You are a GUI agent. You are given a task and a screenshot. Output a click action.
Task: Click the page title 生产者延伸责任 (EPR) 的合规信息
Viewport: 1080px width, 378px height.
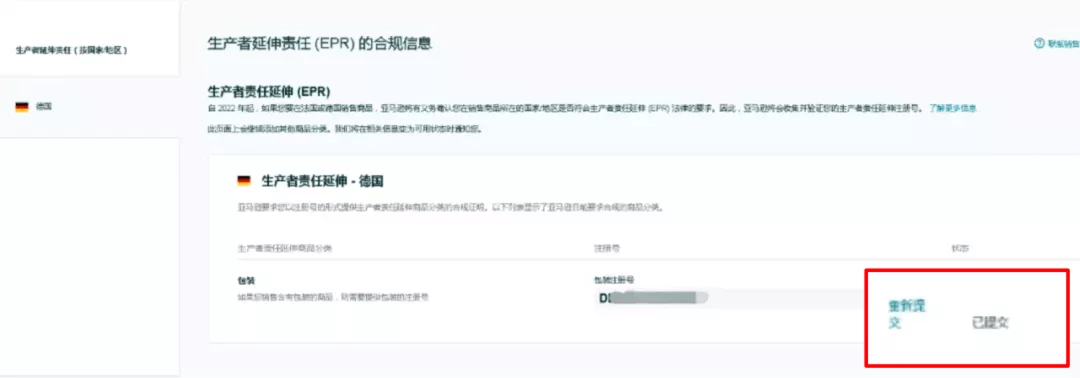pos(320,43)
